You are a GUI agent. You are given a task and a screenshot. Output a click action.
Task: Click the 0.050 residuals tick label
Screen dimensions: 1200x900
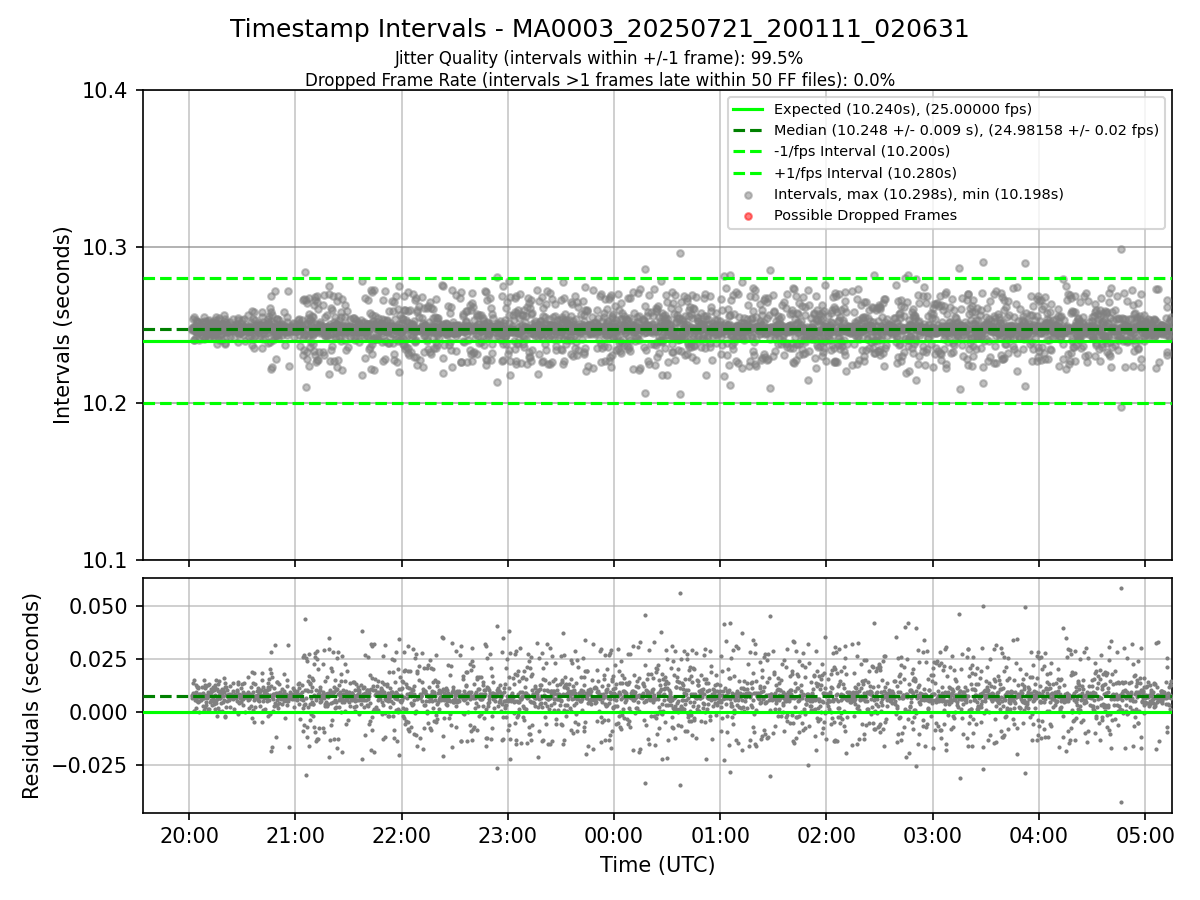coord(98,606)
